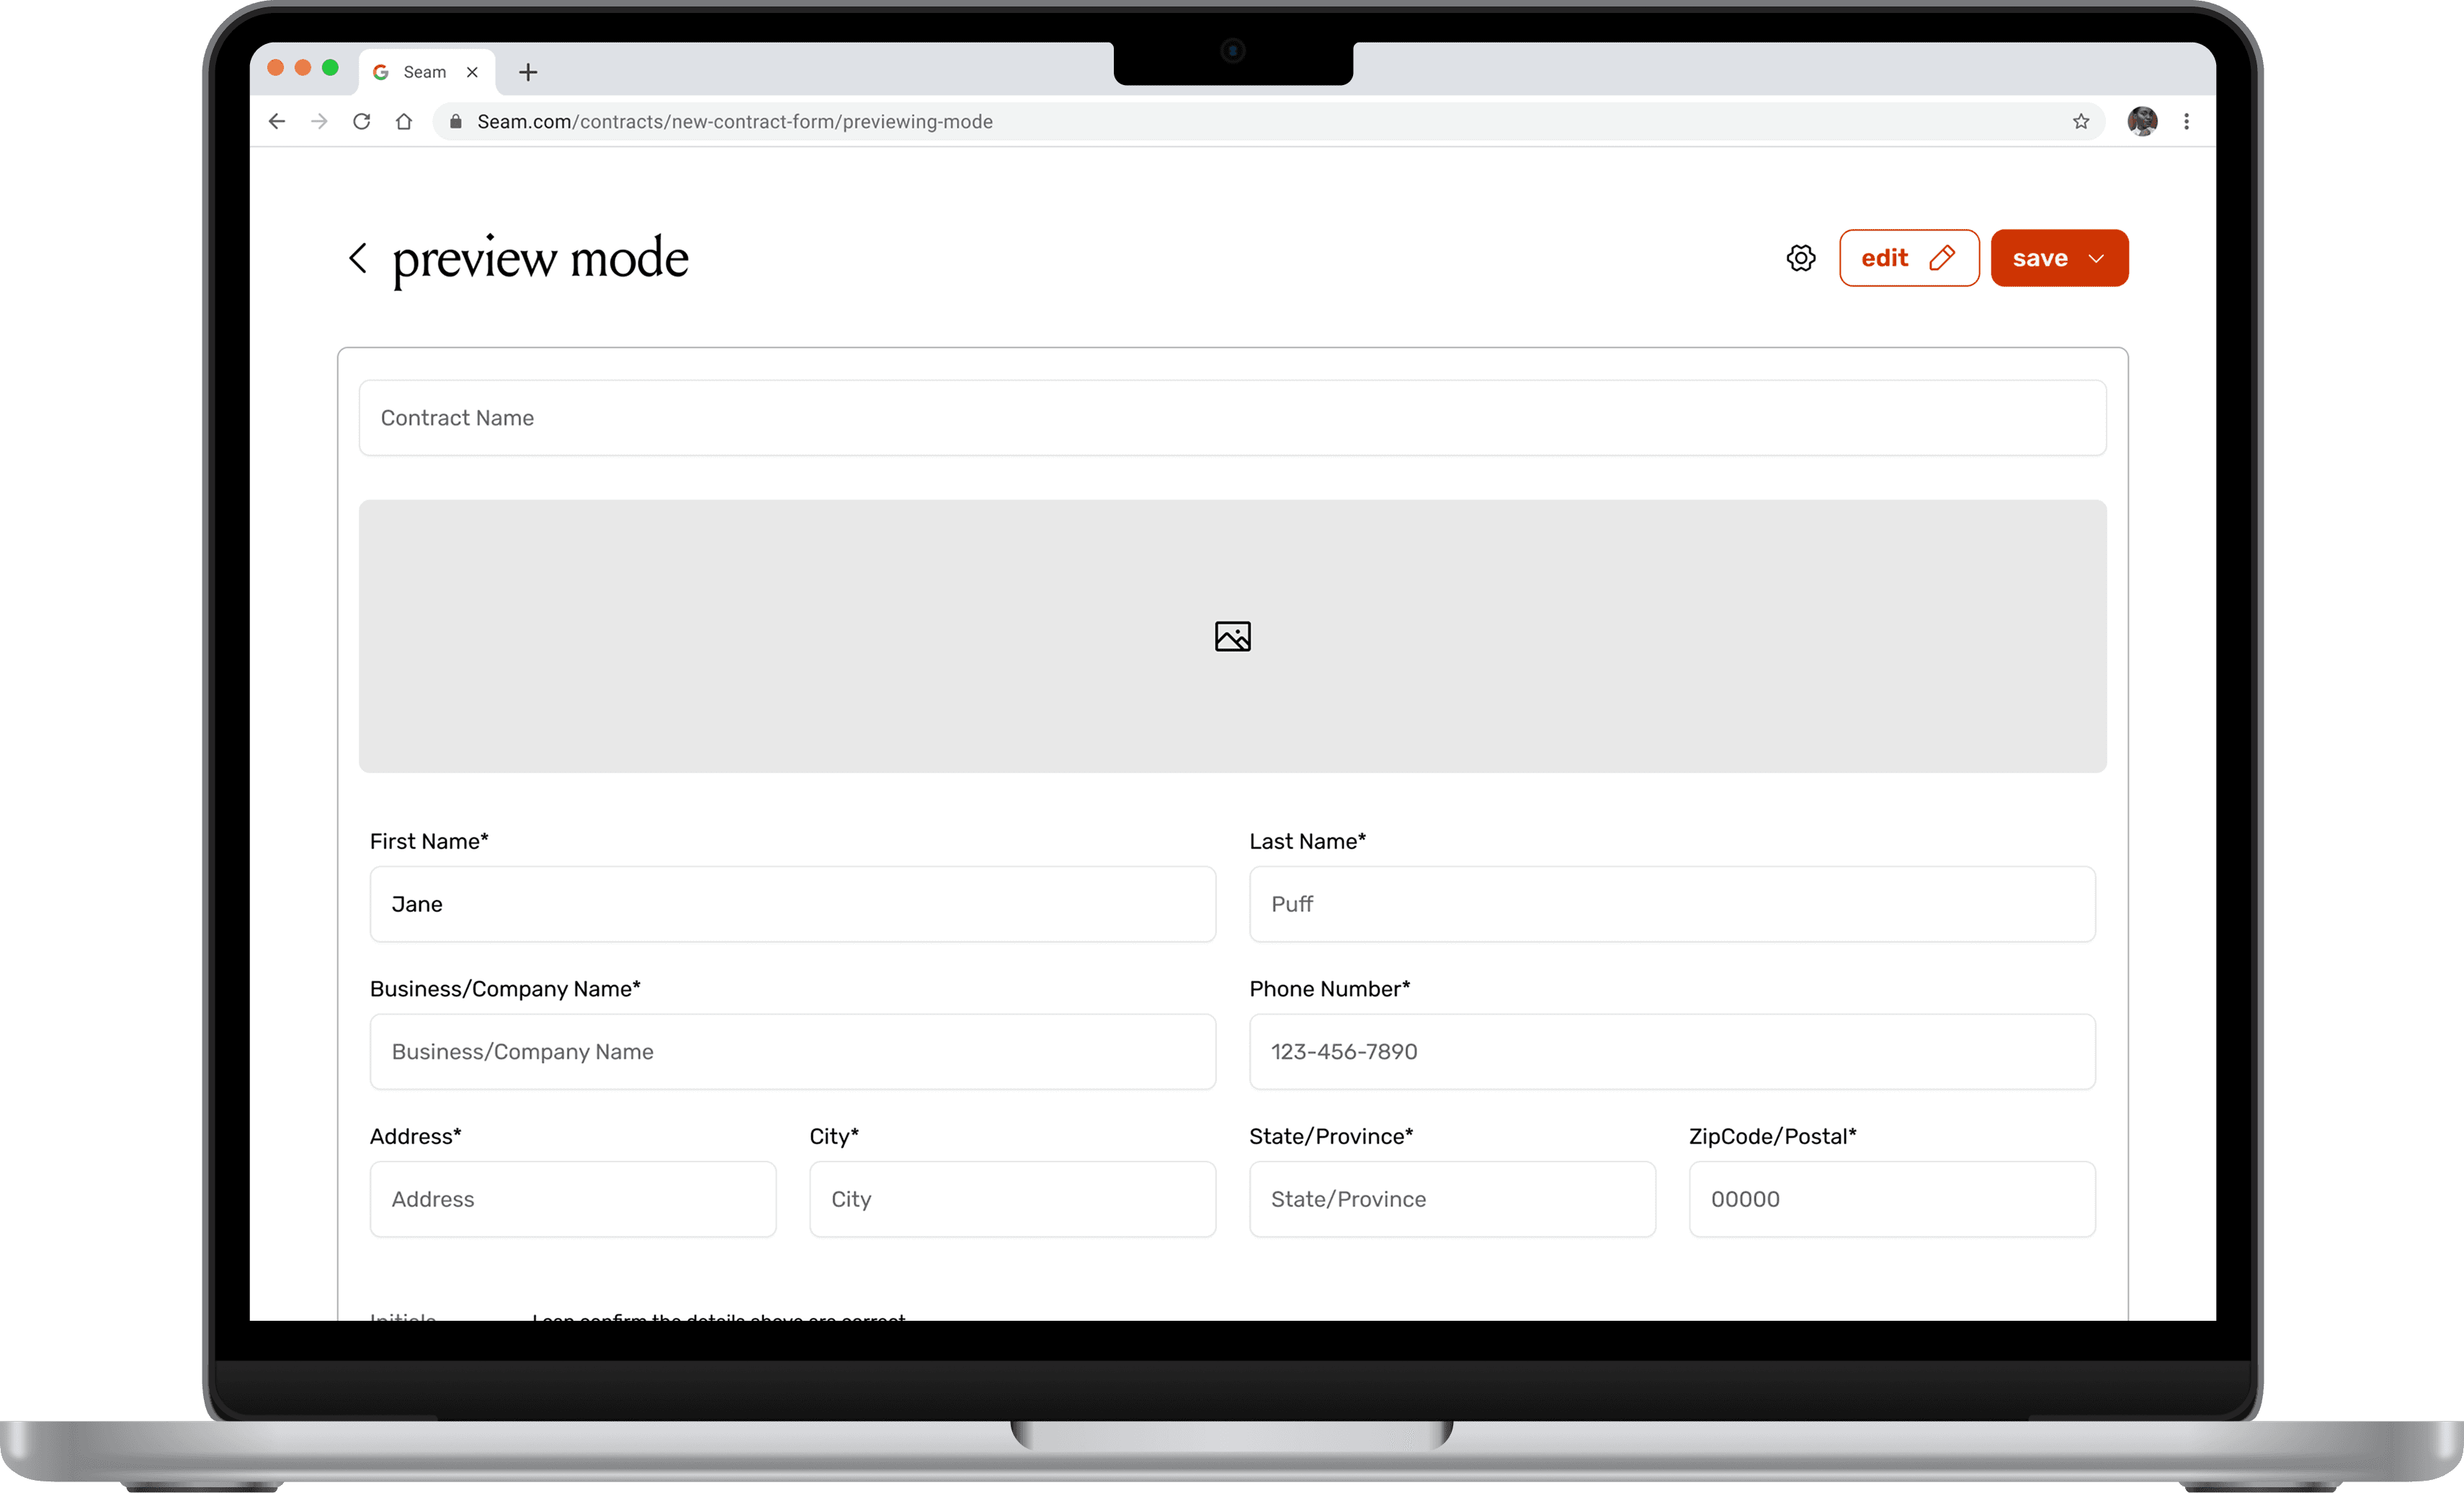Expand the save dropdown button
2464x1493 pixels.
click(2095, 258)
